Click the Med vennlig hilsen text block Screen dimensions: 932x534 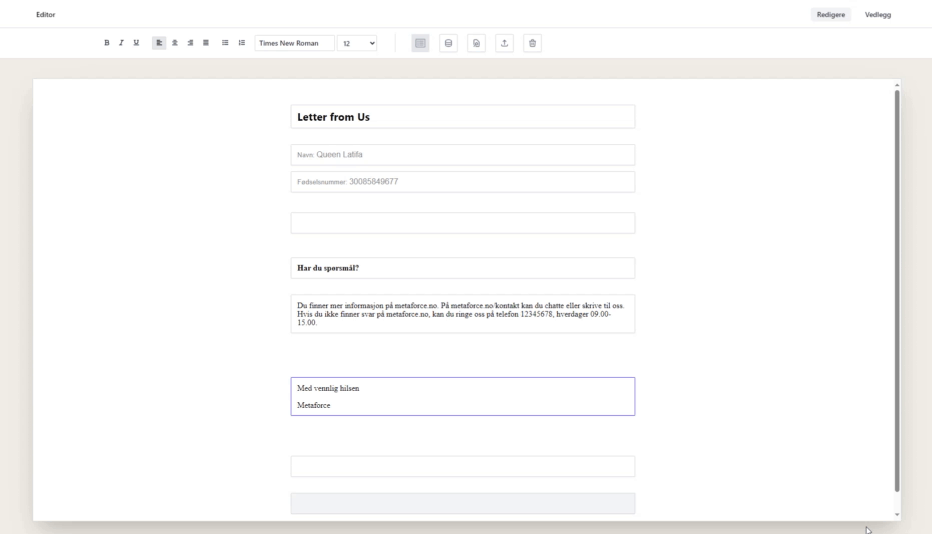coord(462,396)
